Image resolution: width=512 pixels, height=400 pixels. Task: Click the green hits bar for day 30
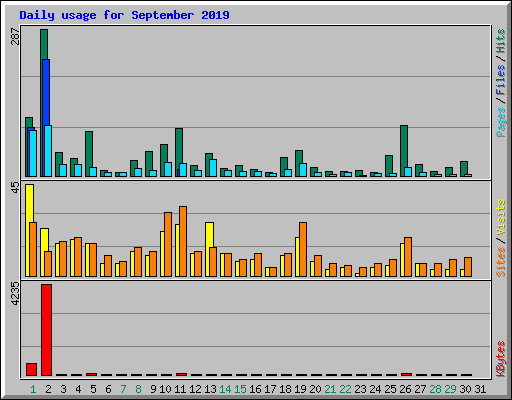pos(464,168)
